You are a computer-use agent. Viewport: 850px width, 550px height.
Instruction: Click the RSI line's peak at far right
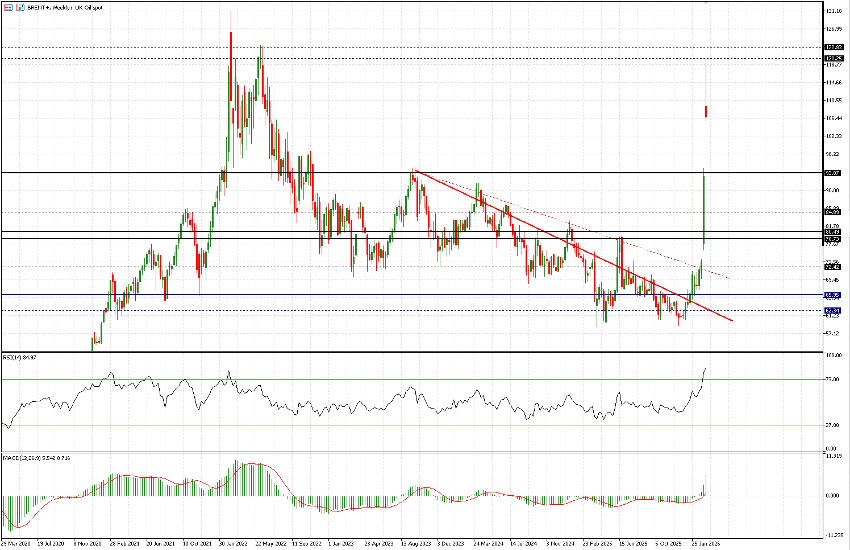coord(706,368)
